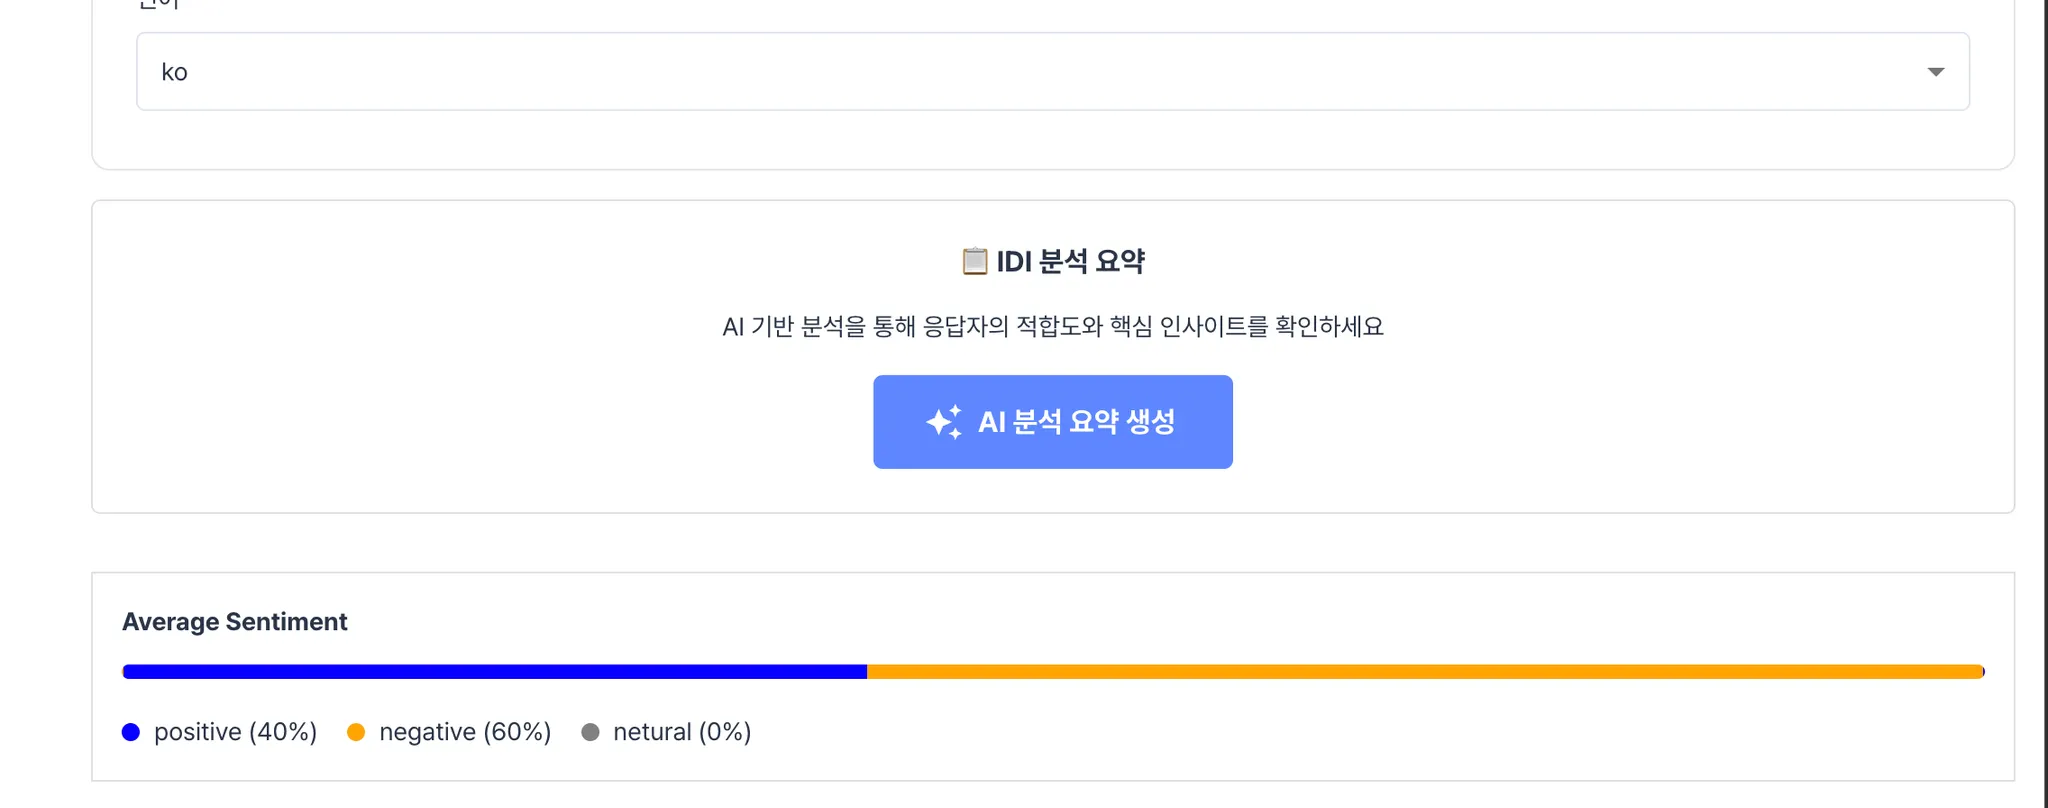The height and width of the screenshot is (808, 2048).
Task: Click the clipboard icon beside IDI 분석 요약
Action: tap(974, 261)
